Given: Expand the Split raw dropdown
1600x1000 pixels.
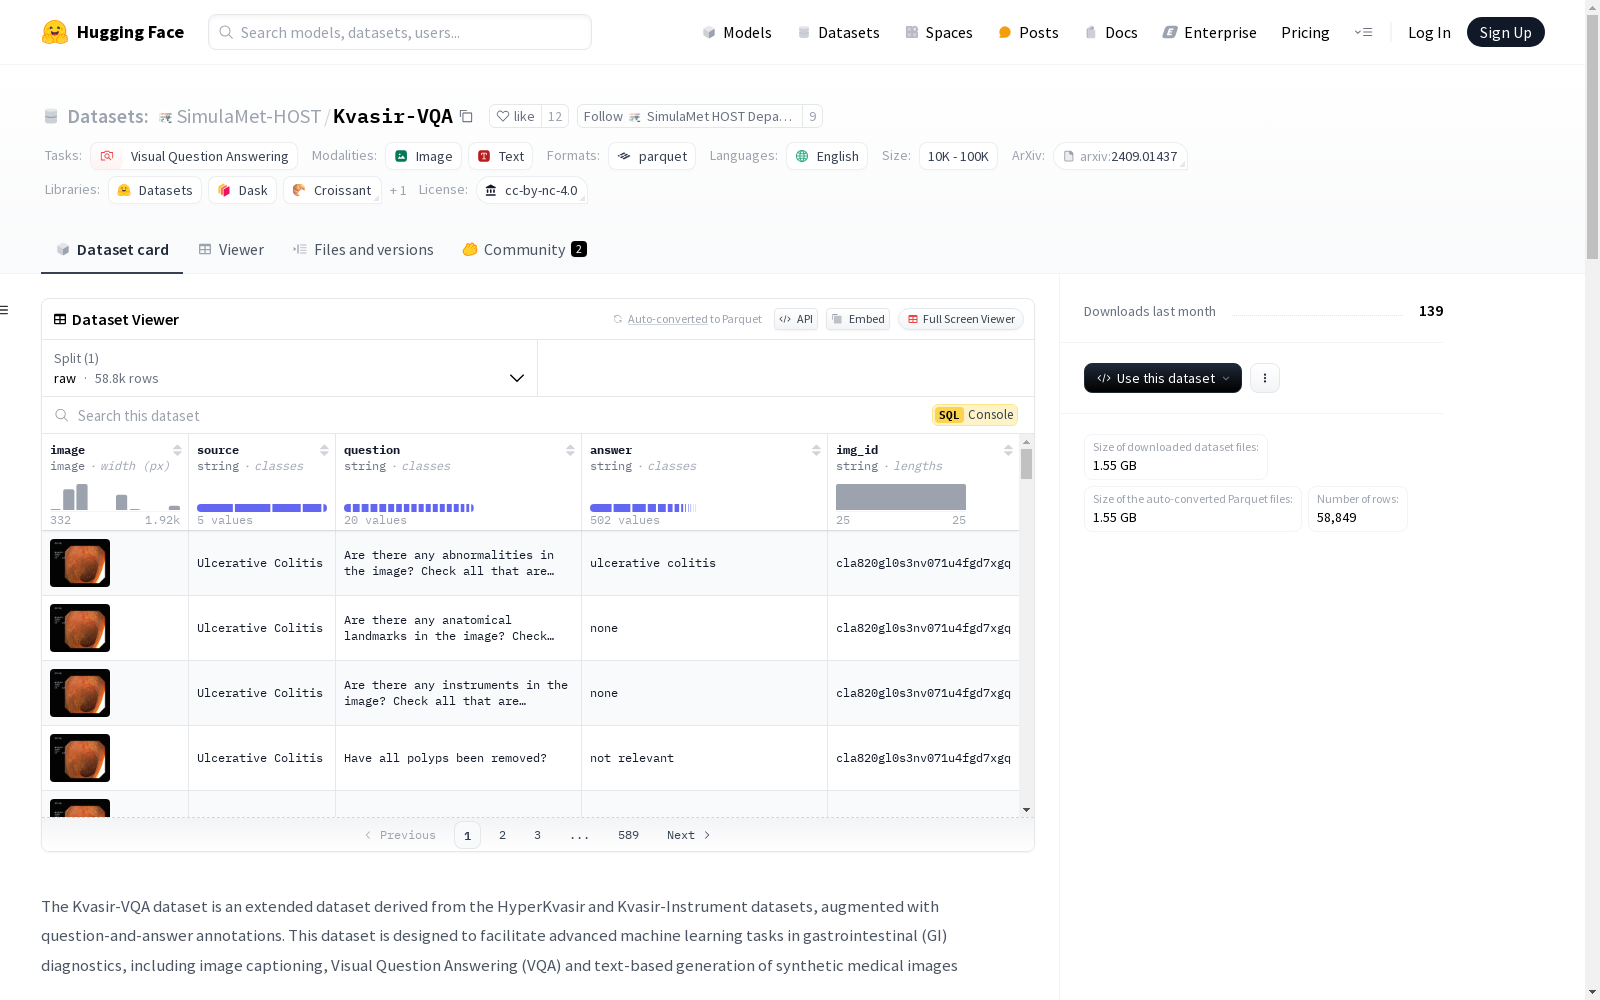Looking at the screenshot, I should coord(289,368).
